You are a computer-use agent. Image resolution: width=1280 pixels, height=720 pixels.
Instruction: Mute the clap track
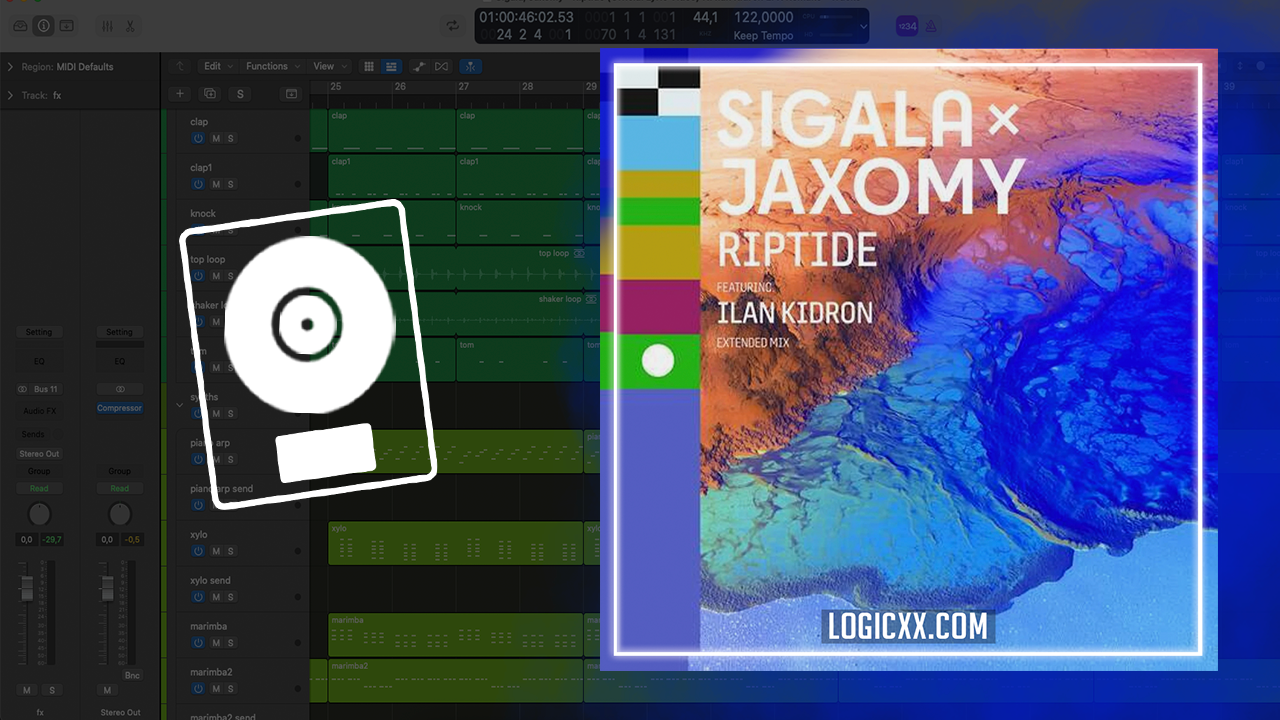tap(216, 138)
